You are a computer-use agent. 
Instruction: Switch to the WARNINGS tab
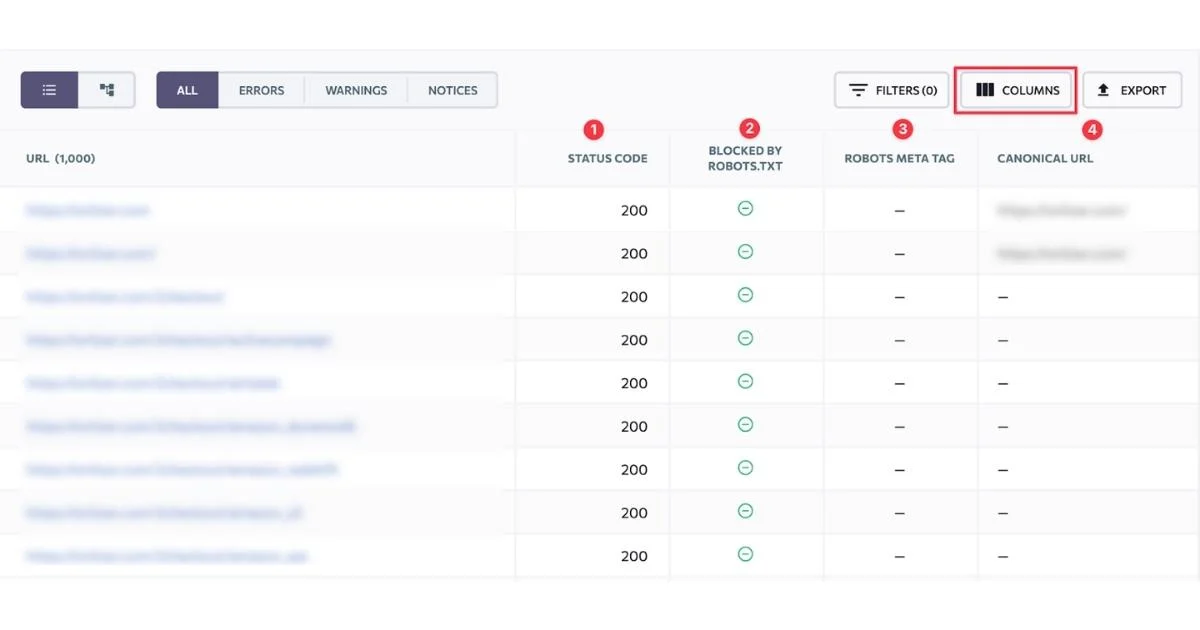[x=355, y=89]
